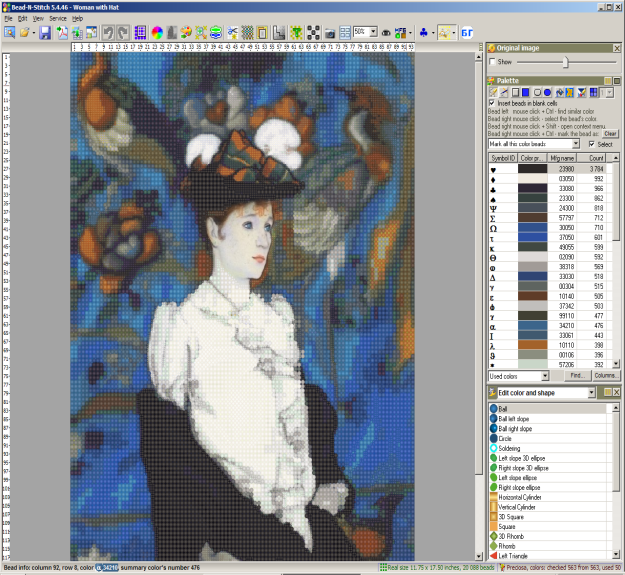The height and width of the screenshot is (575, 625).
Task: Select the filled blue circle tool in Palette
Action: coord(547,92)
